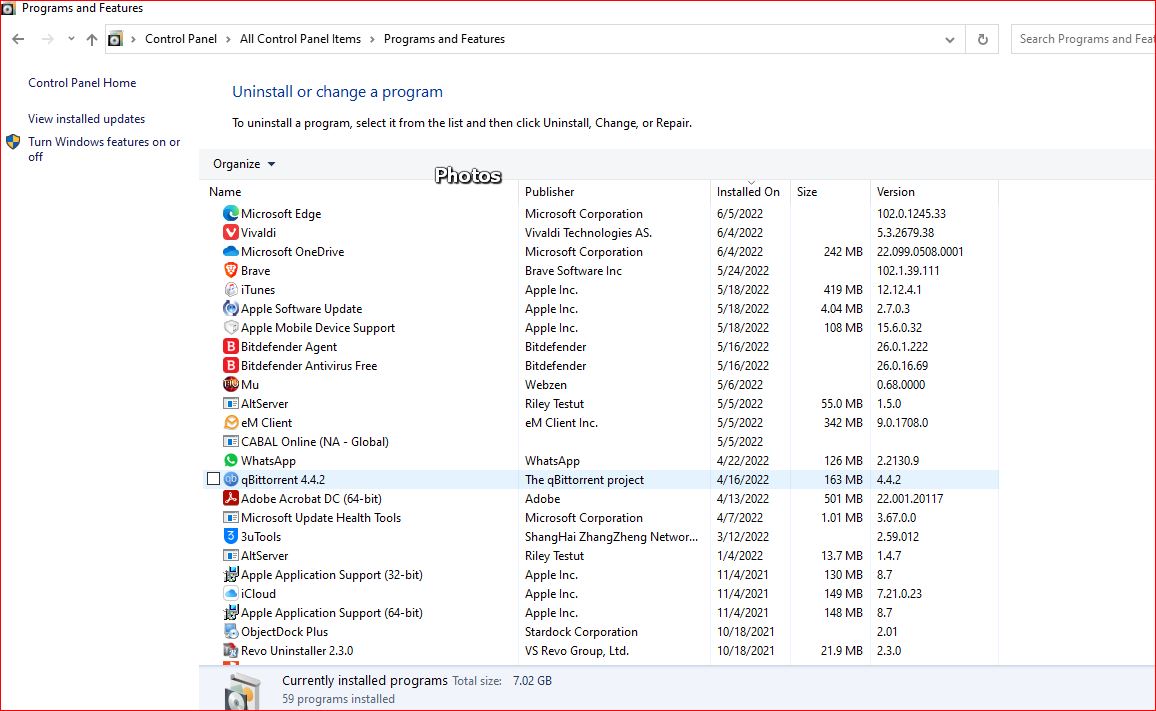Navigate to All Control Panel Items breadcrumb
The height and width of the screenshot is (711, 1156).
(x=300, y=39)
